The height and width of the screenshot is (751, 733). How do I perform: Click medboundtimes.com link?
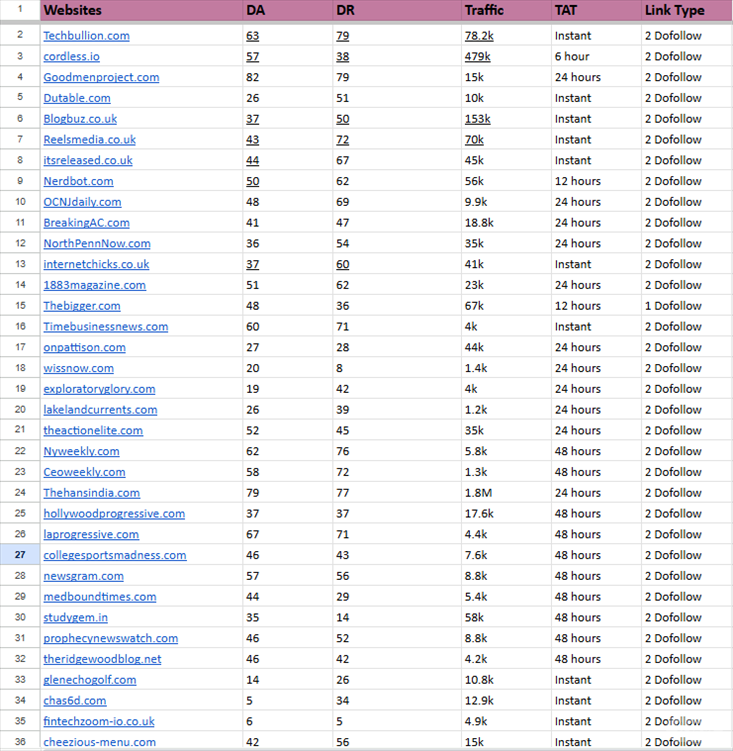pyautogui.click(x=100, y=597)
